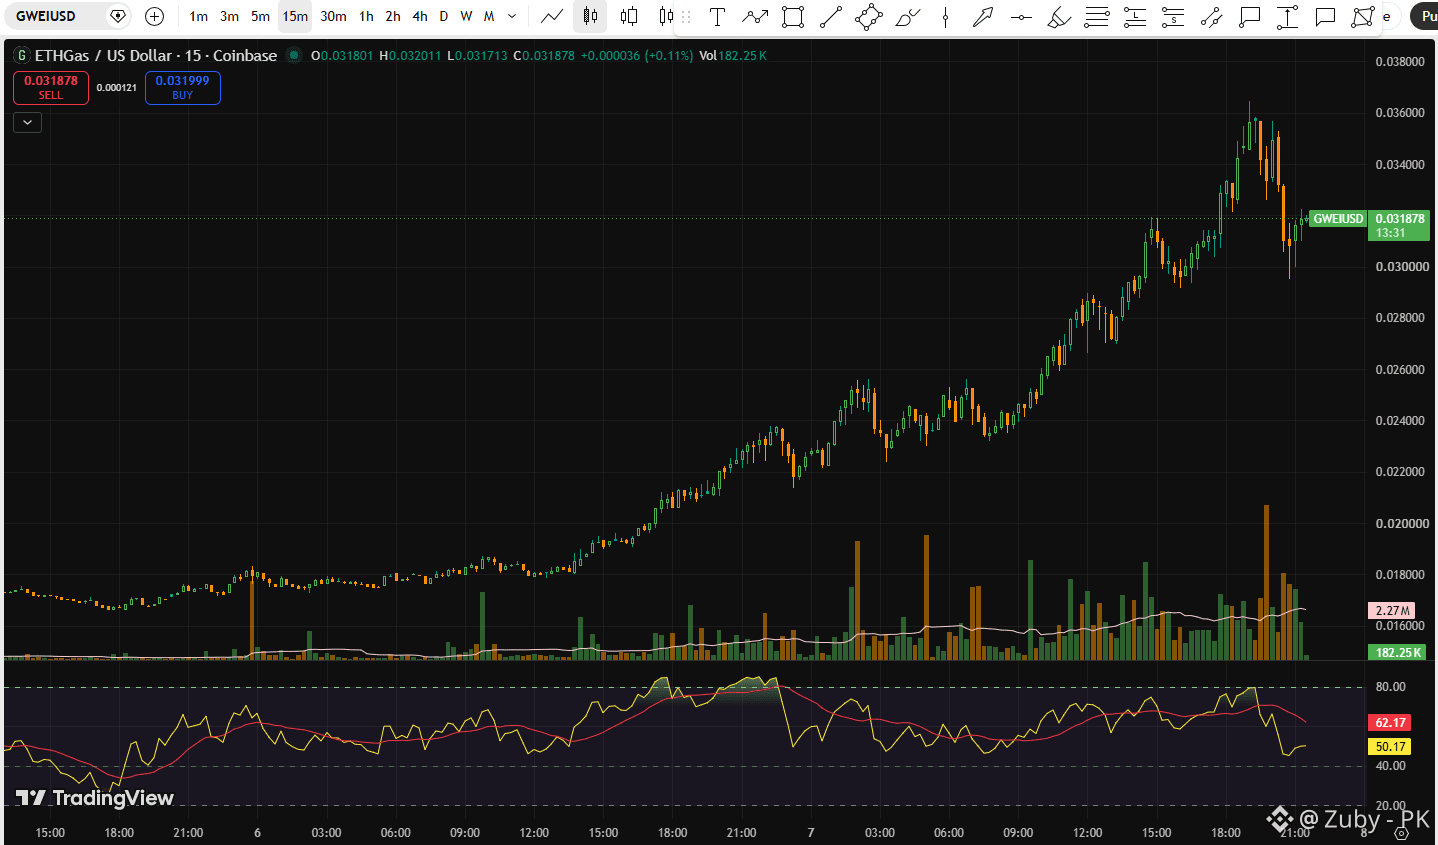Image resolution: width=1438 pixels, height=845 pixels.
Task: Select the Long Position tool
Action: point(1135,16)
